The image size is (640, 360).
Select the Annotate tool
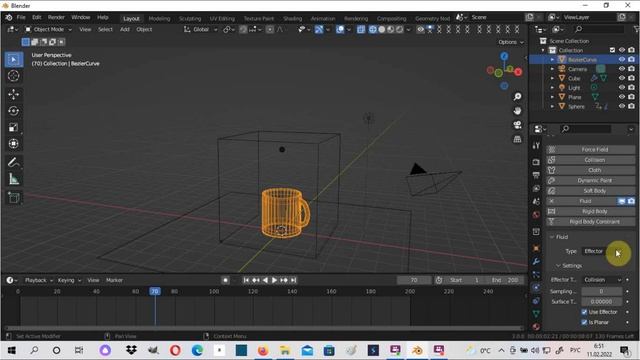(13, 162)
